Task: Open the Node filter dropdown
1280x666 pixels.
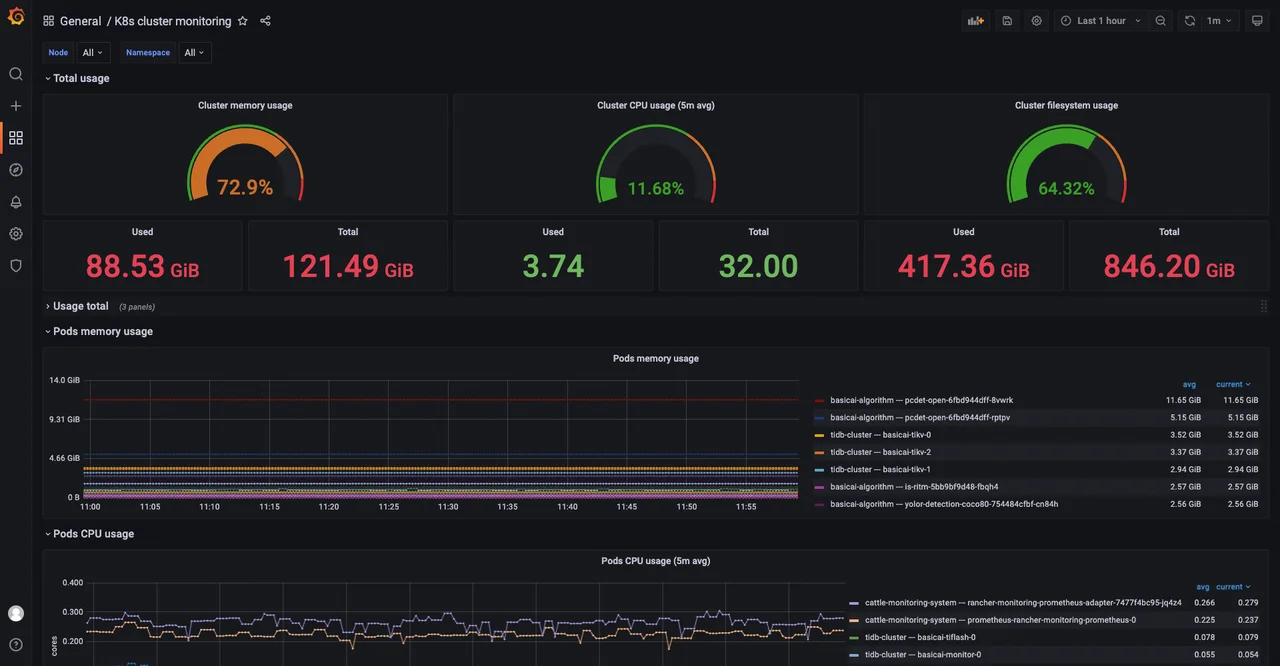Action: click(92, 52)
